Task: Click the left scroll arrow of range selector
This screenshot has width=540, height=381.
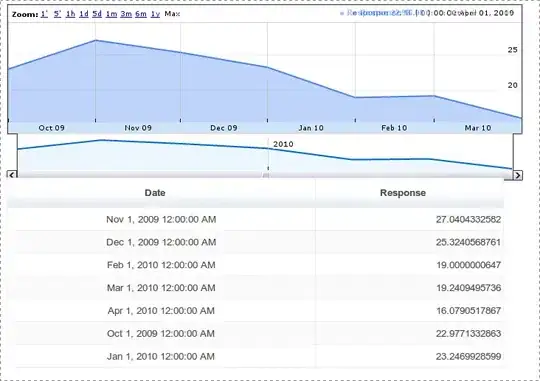Action: pos(12,175)
